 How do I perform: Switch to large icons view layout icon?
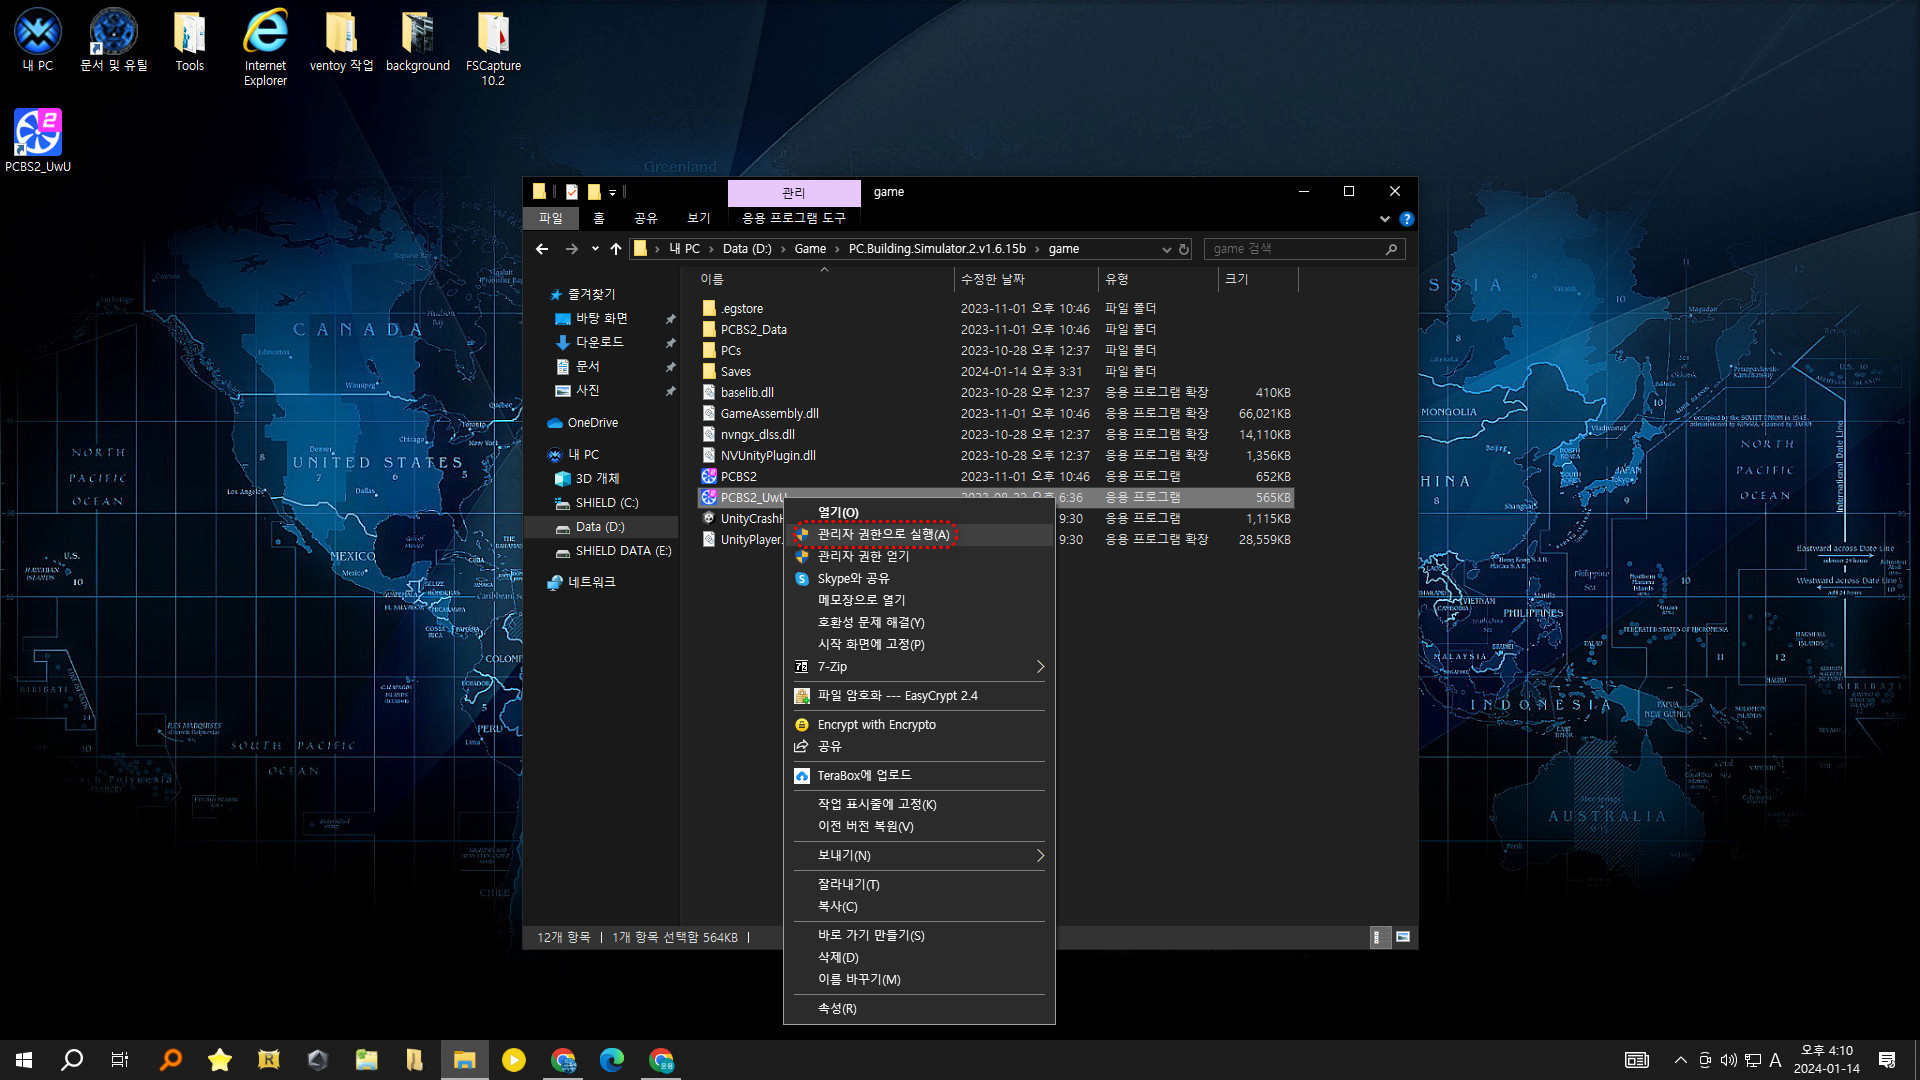click(x=1403, y=937)
